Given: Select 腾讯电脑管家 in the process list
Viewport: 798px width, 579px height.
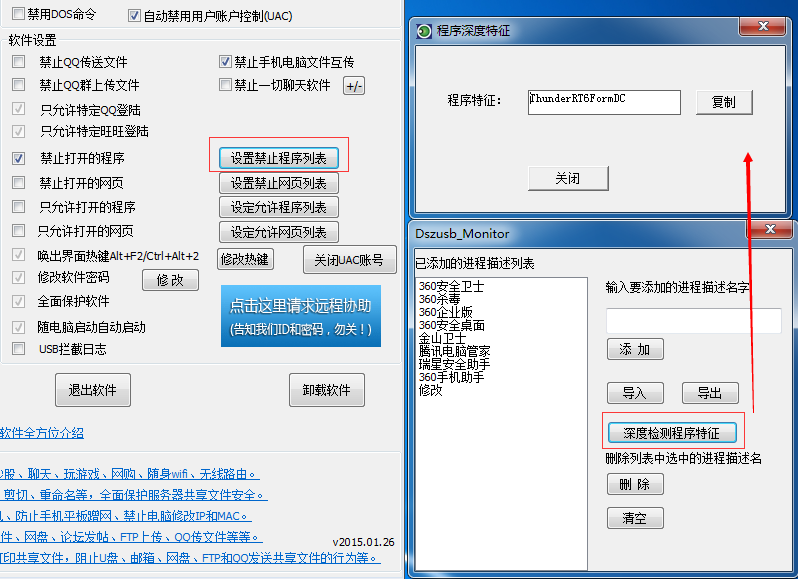Looking at the screenshot, I should (x=454, y=351).
